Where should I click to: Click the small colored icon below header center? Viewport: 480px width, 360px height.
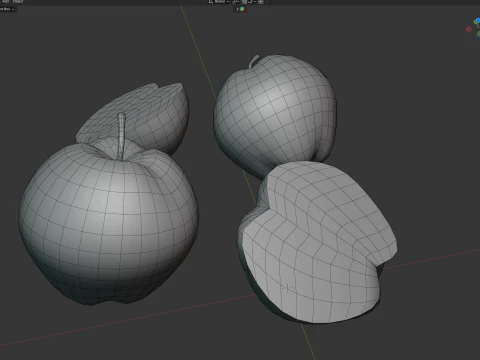(242, 9)
